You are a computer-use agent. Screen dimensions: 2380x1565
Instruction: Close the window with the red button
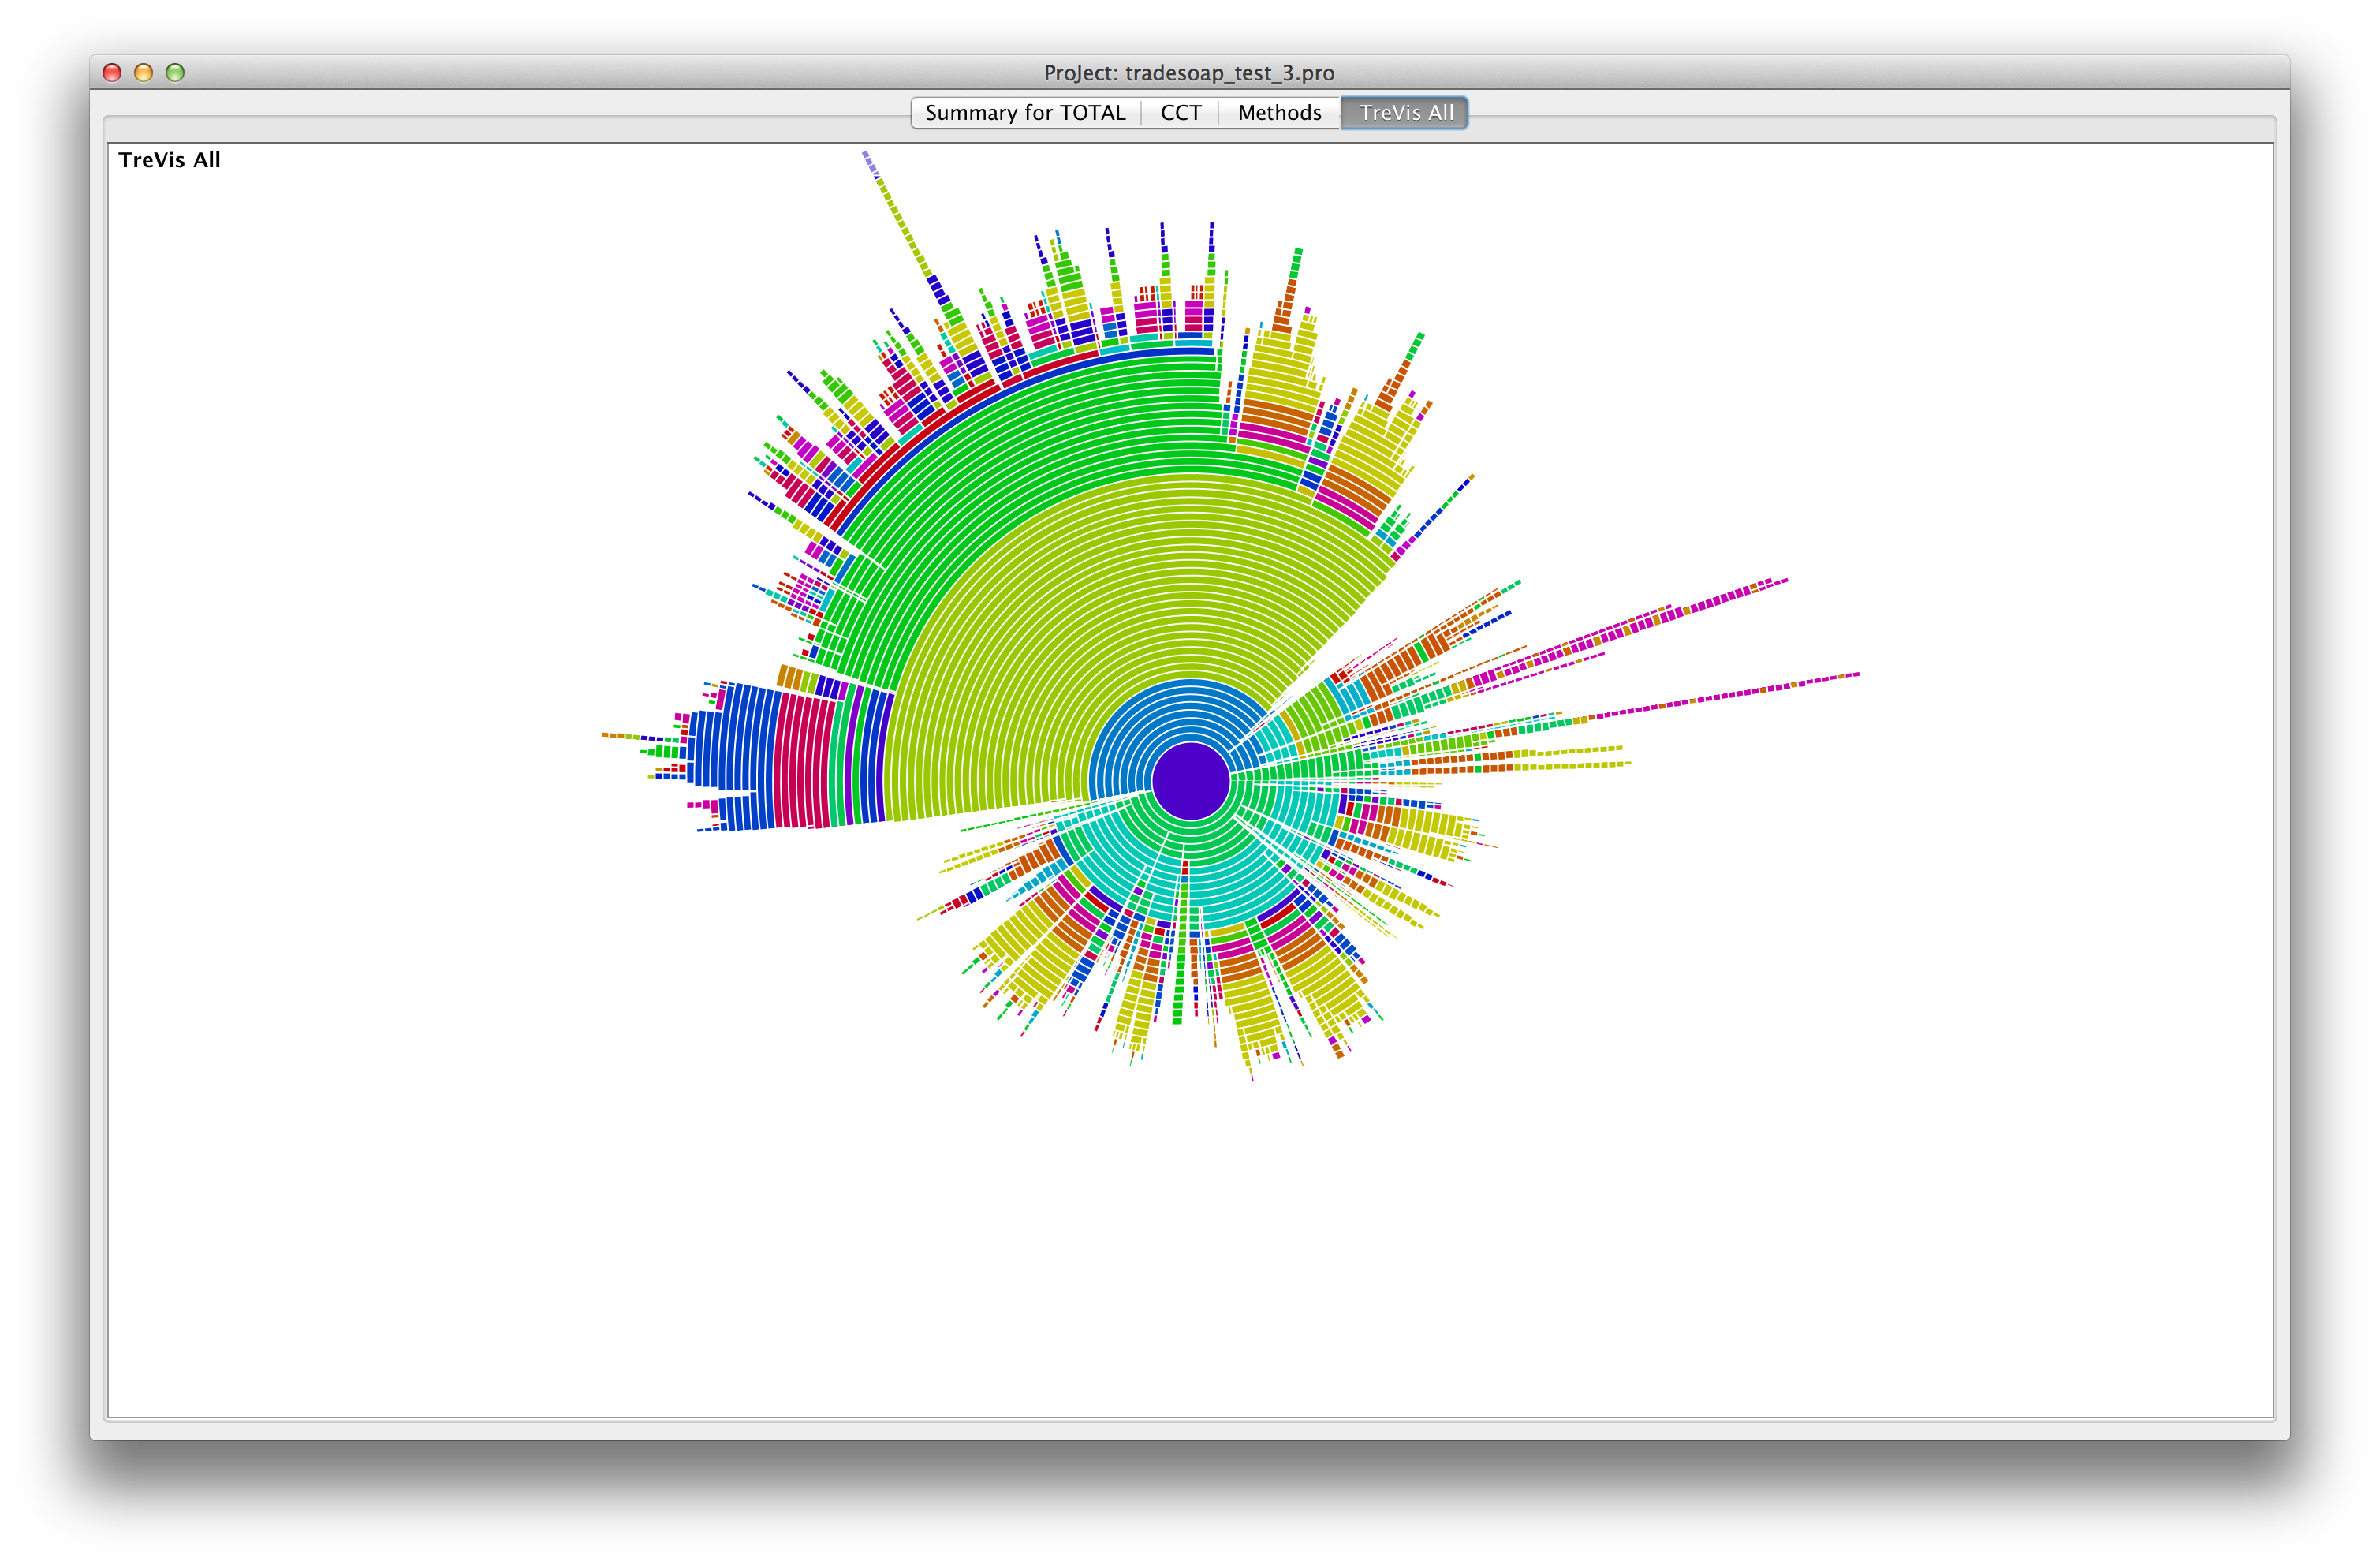112,73
